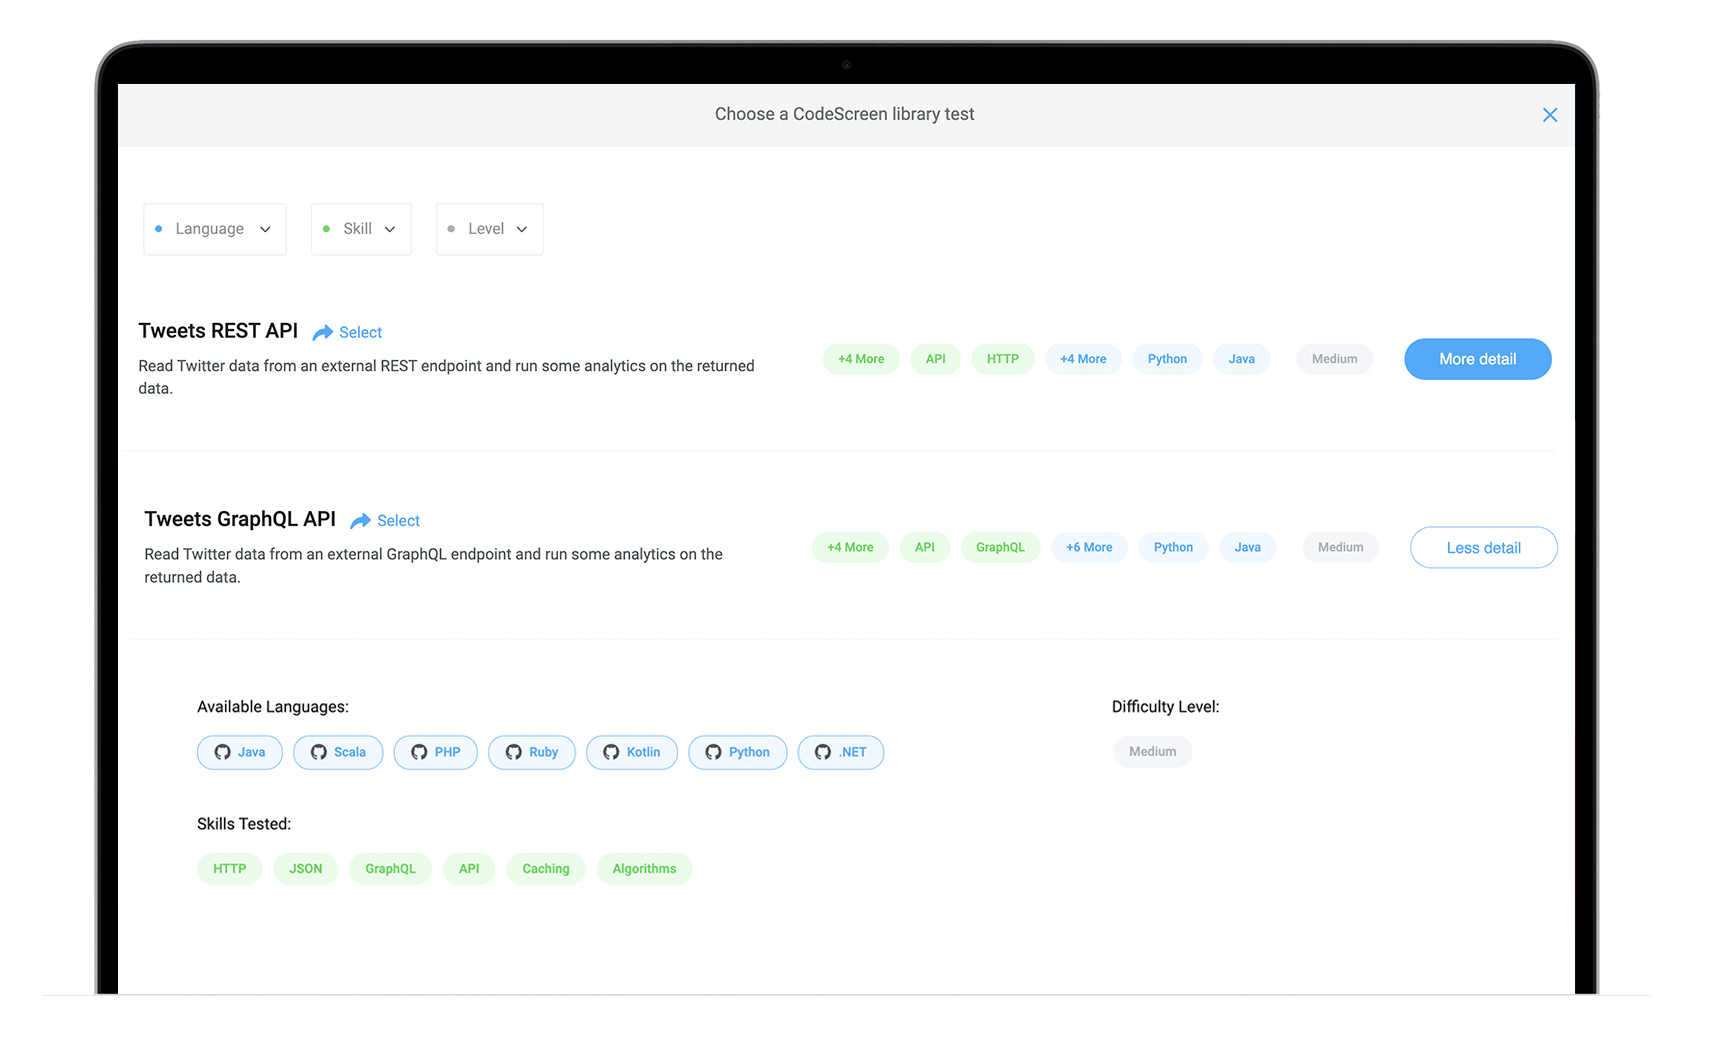
Task: Click the GitHub icon on the .NET chip
Action: point(823,752)
